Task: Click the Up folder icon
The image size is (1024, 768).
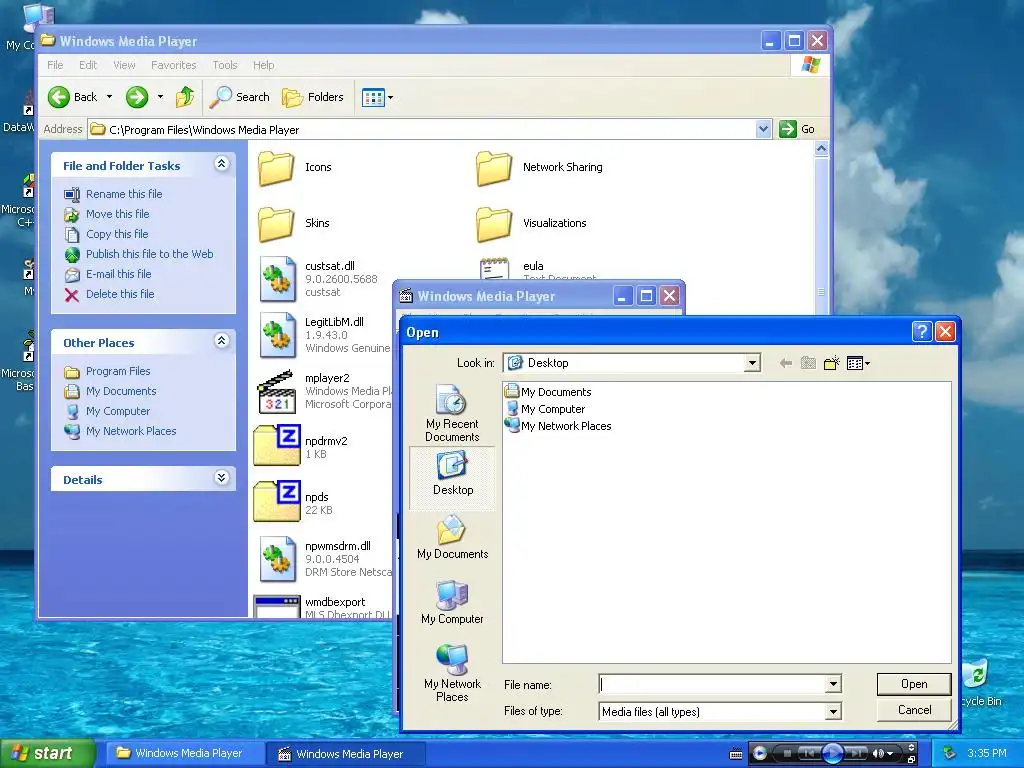Action: (185, 97)
